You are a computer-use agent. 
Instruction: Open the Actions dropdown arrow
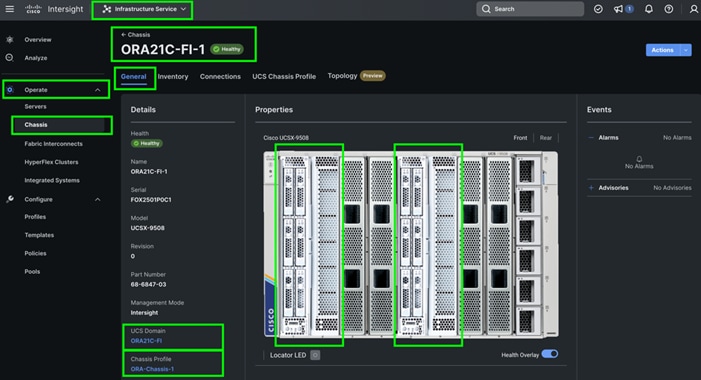point(686,50)
